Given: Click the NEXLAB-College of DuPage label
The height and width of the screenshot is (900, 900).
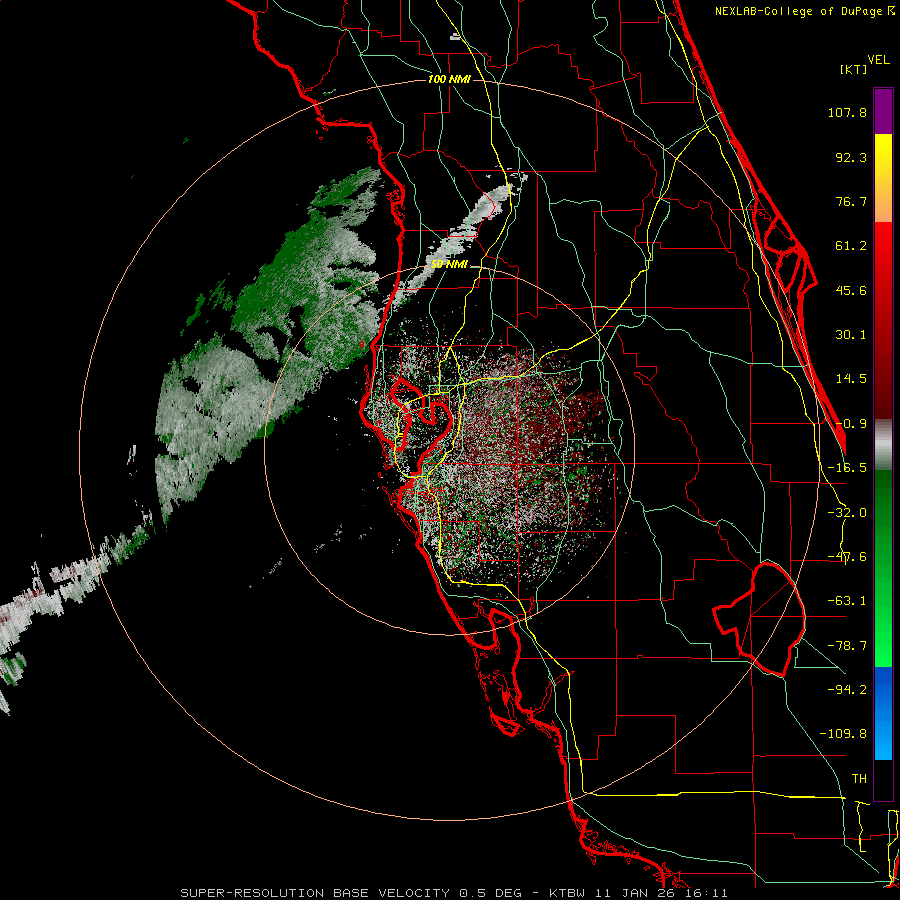Looking at the screenshot, I should 804,11.
